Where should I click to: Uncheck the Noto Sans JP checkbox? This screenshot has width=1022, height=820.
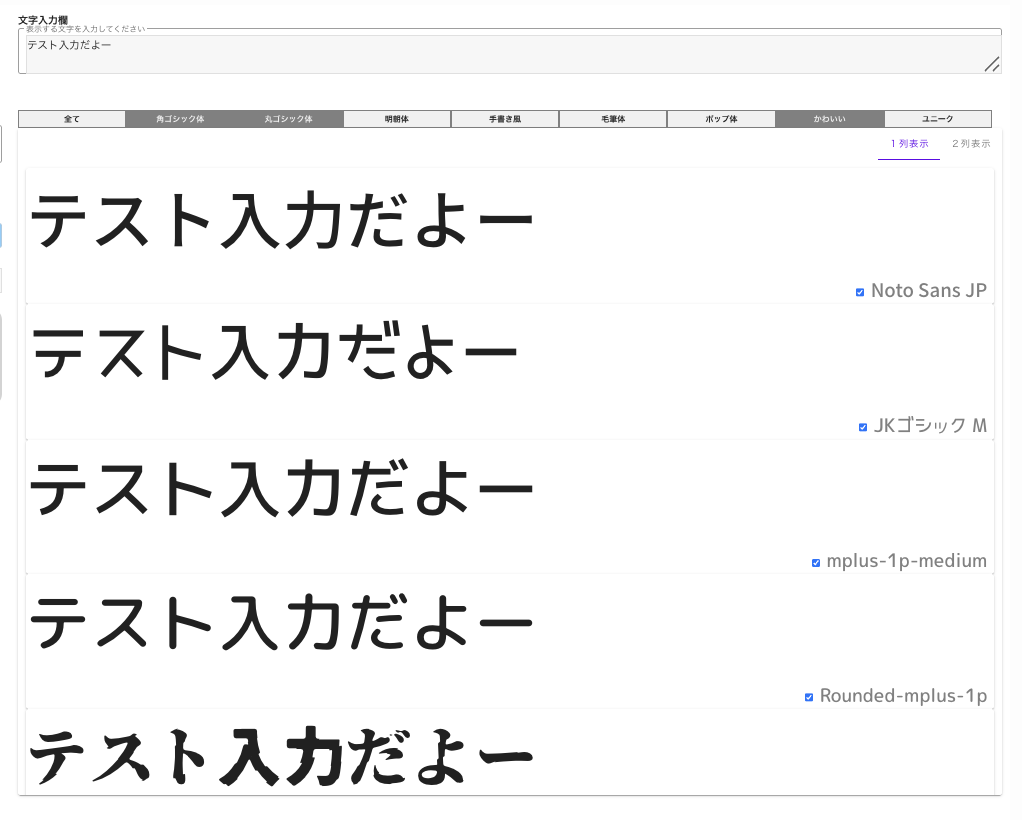(x=860, y=292)
